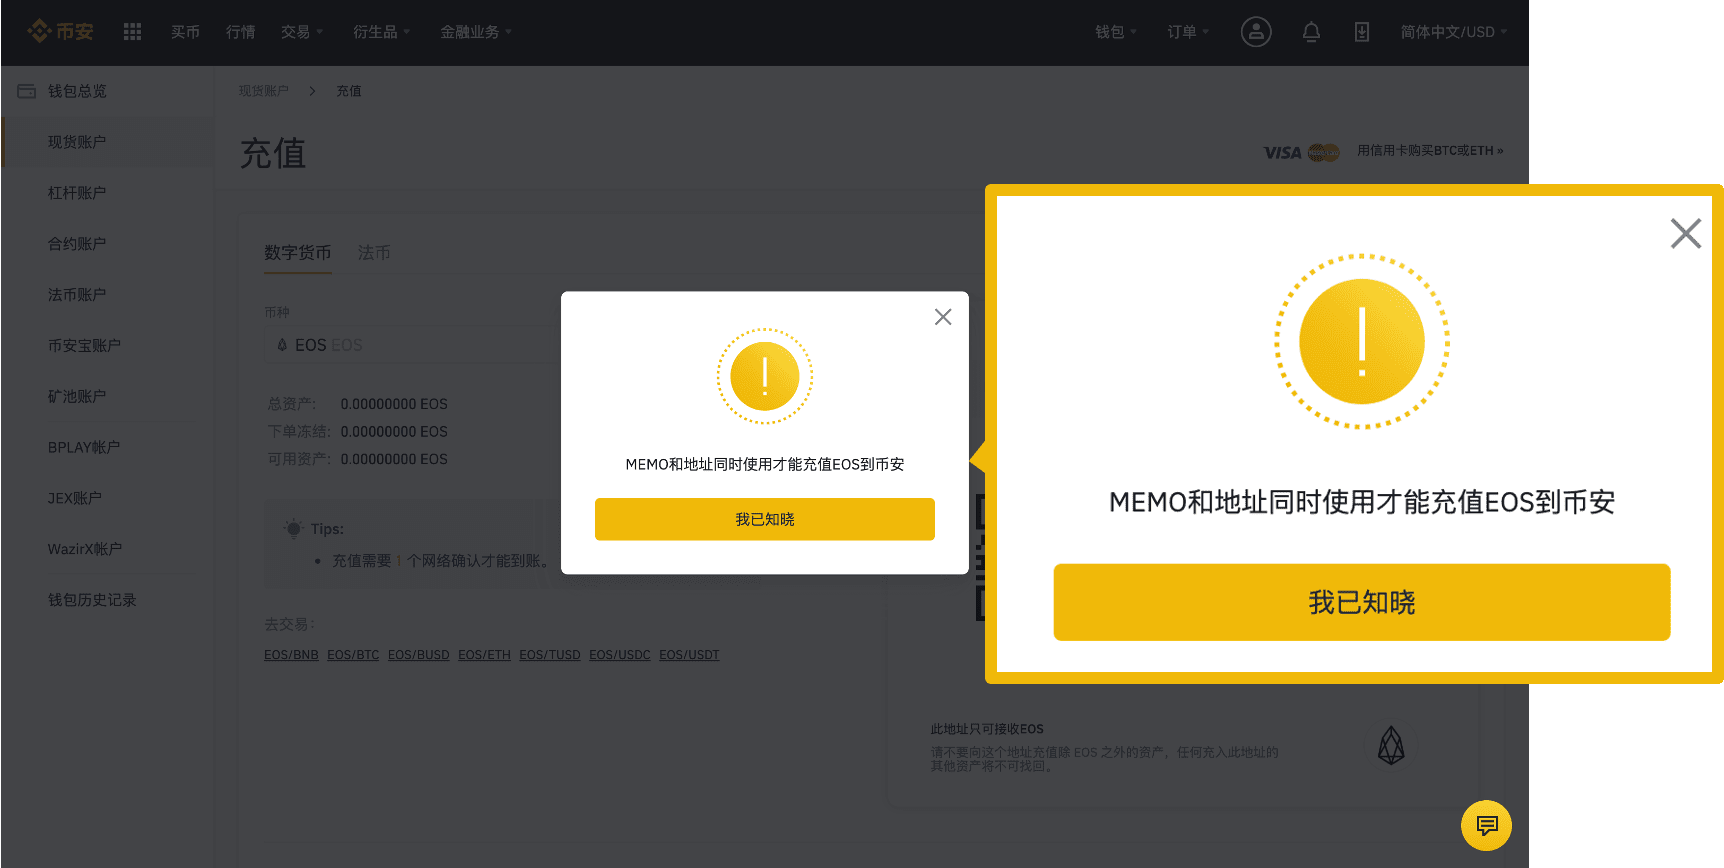Open 钱包历史记录 in the sidebar
Screen dimensions: 1724x868
click(x=92, y=601)
